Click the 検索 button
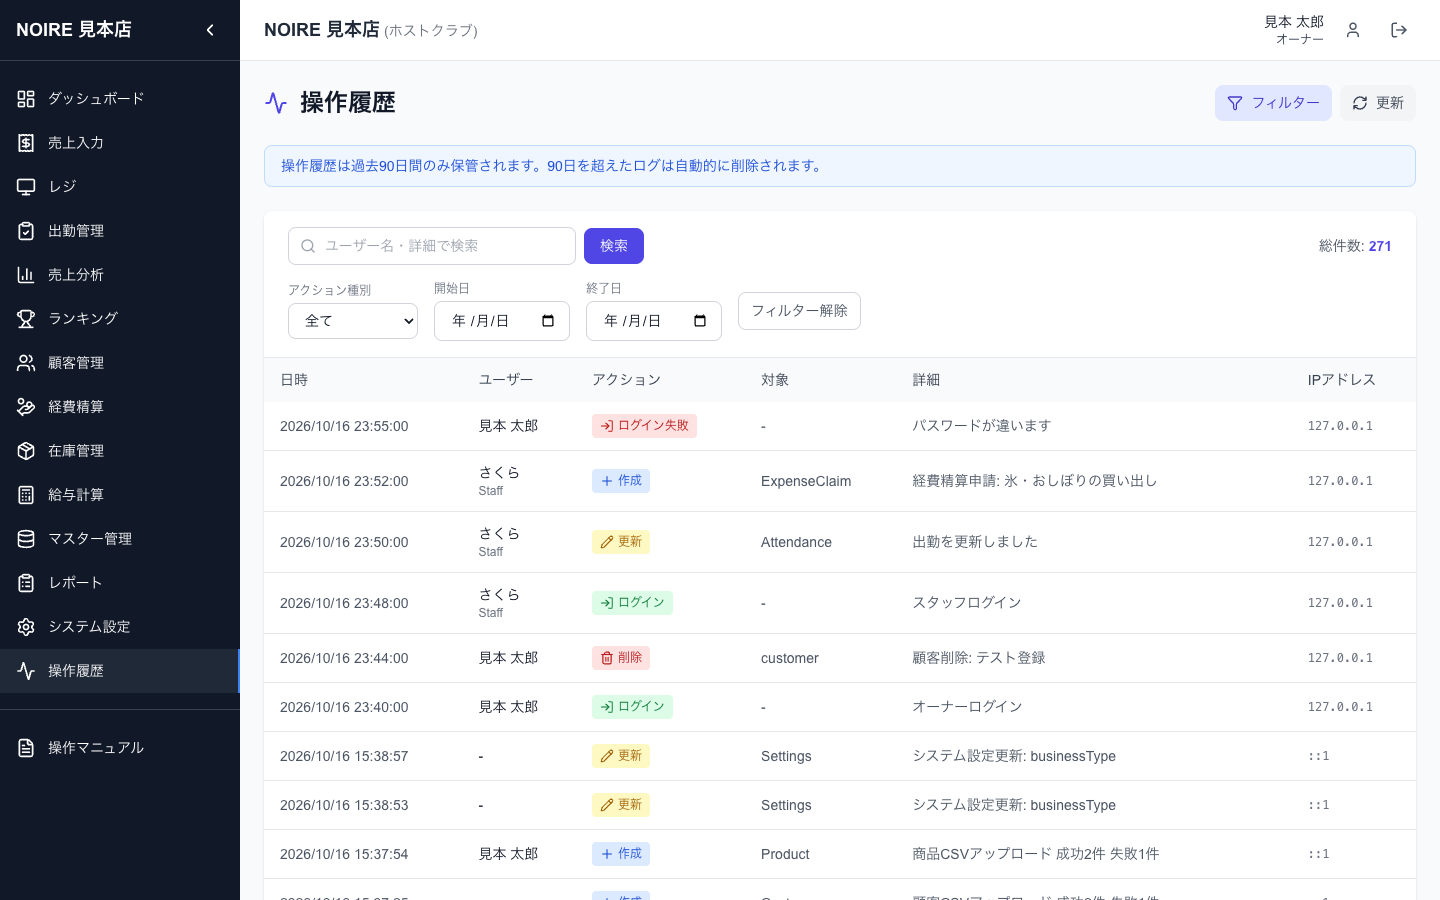This screenshot has height=900, width=1440. pyautogui.click(x=614, y=246)
